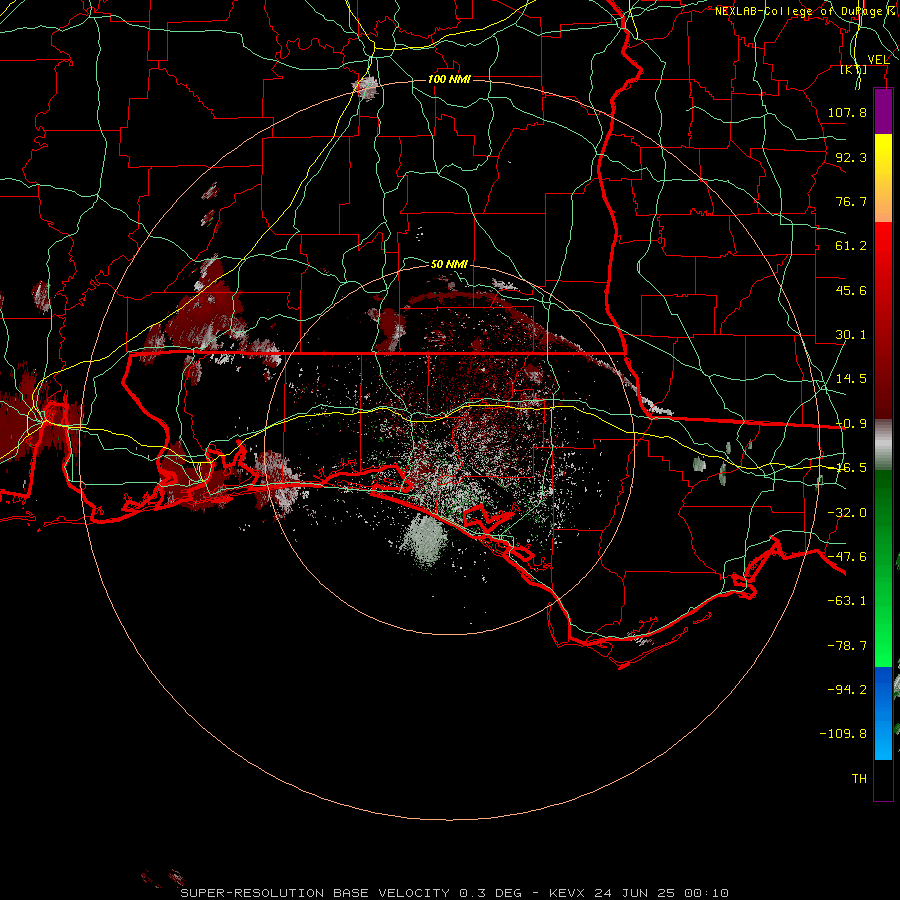The image size is (900, 900).
Task: Click the gray segment of the color bar
Action: pyautogui.click(x=883, y=445)
